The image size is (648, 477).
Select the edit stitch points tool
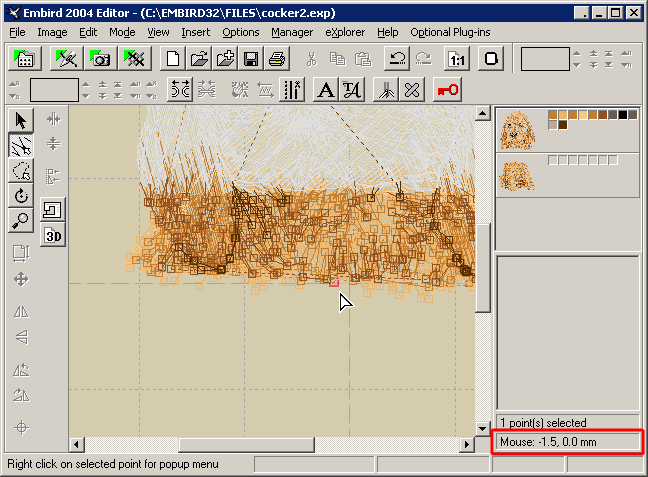[x=21, y=145]
